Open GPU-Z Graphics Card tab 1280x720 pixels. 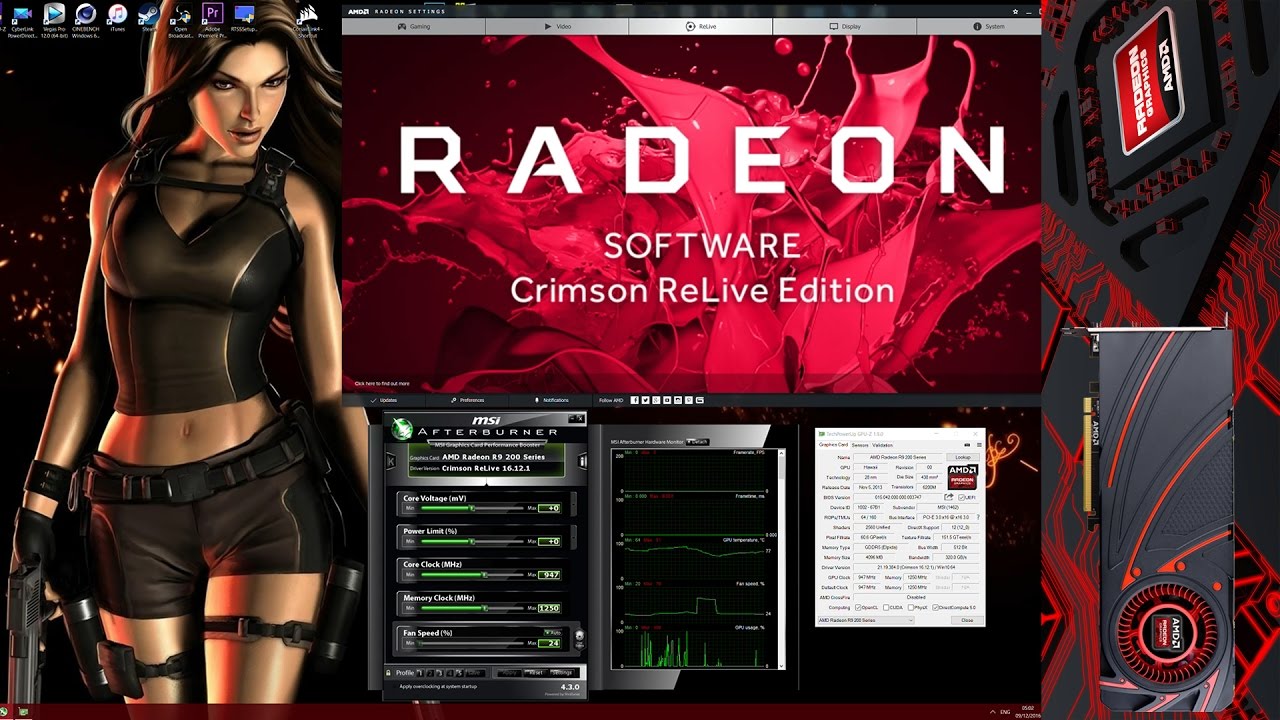(834, 445)
